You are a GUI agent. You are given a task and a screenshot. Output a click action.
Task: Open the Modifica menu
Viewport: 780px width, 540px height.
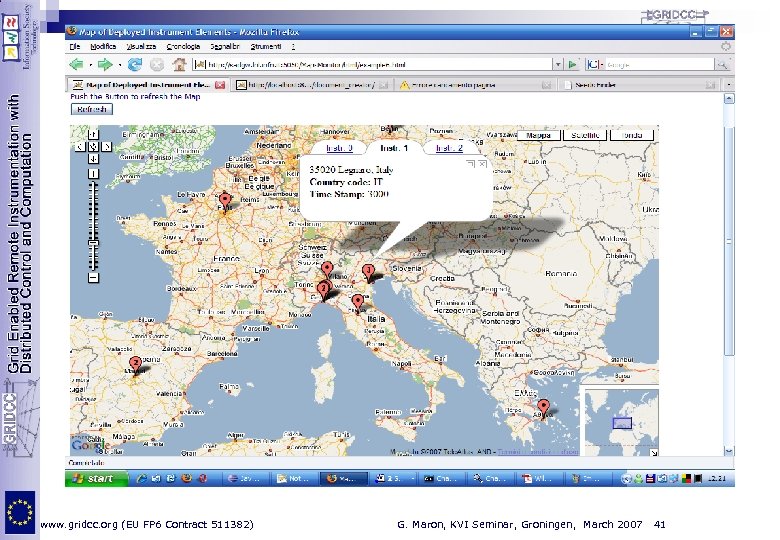pyautogui.click(x=103, y=46)
